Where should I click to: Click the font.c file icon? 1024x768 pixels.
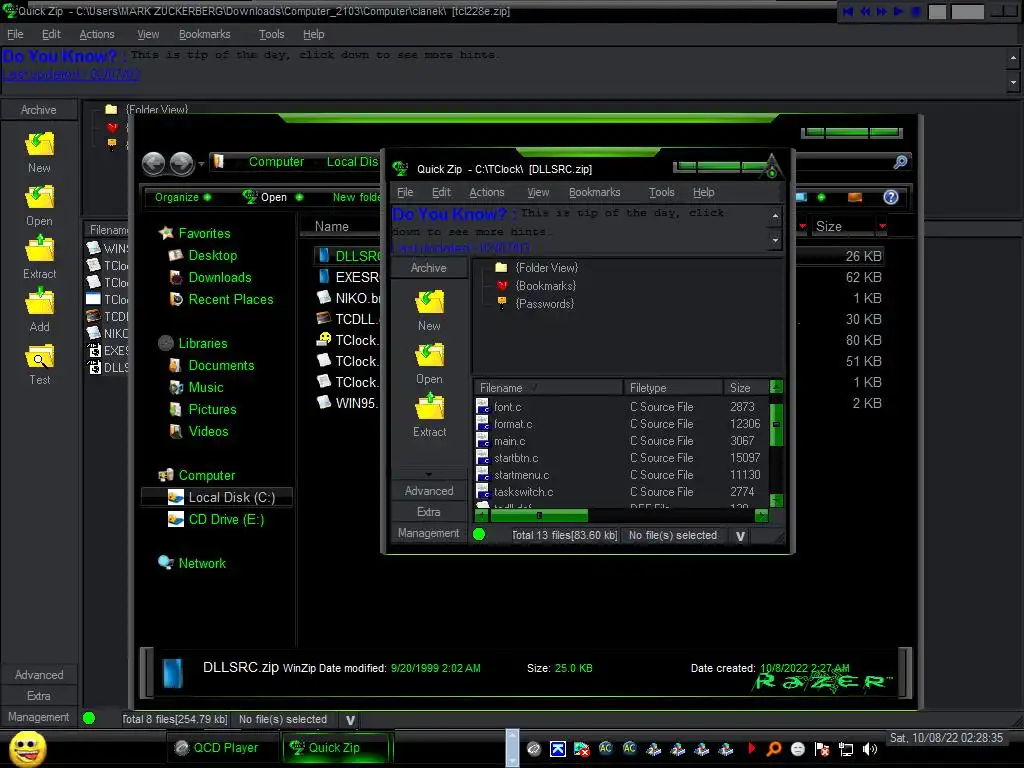point(483,406)
